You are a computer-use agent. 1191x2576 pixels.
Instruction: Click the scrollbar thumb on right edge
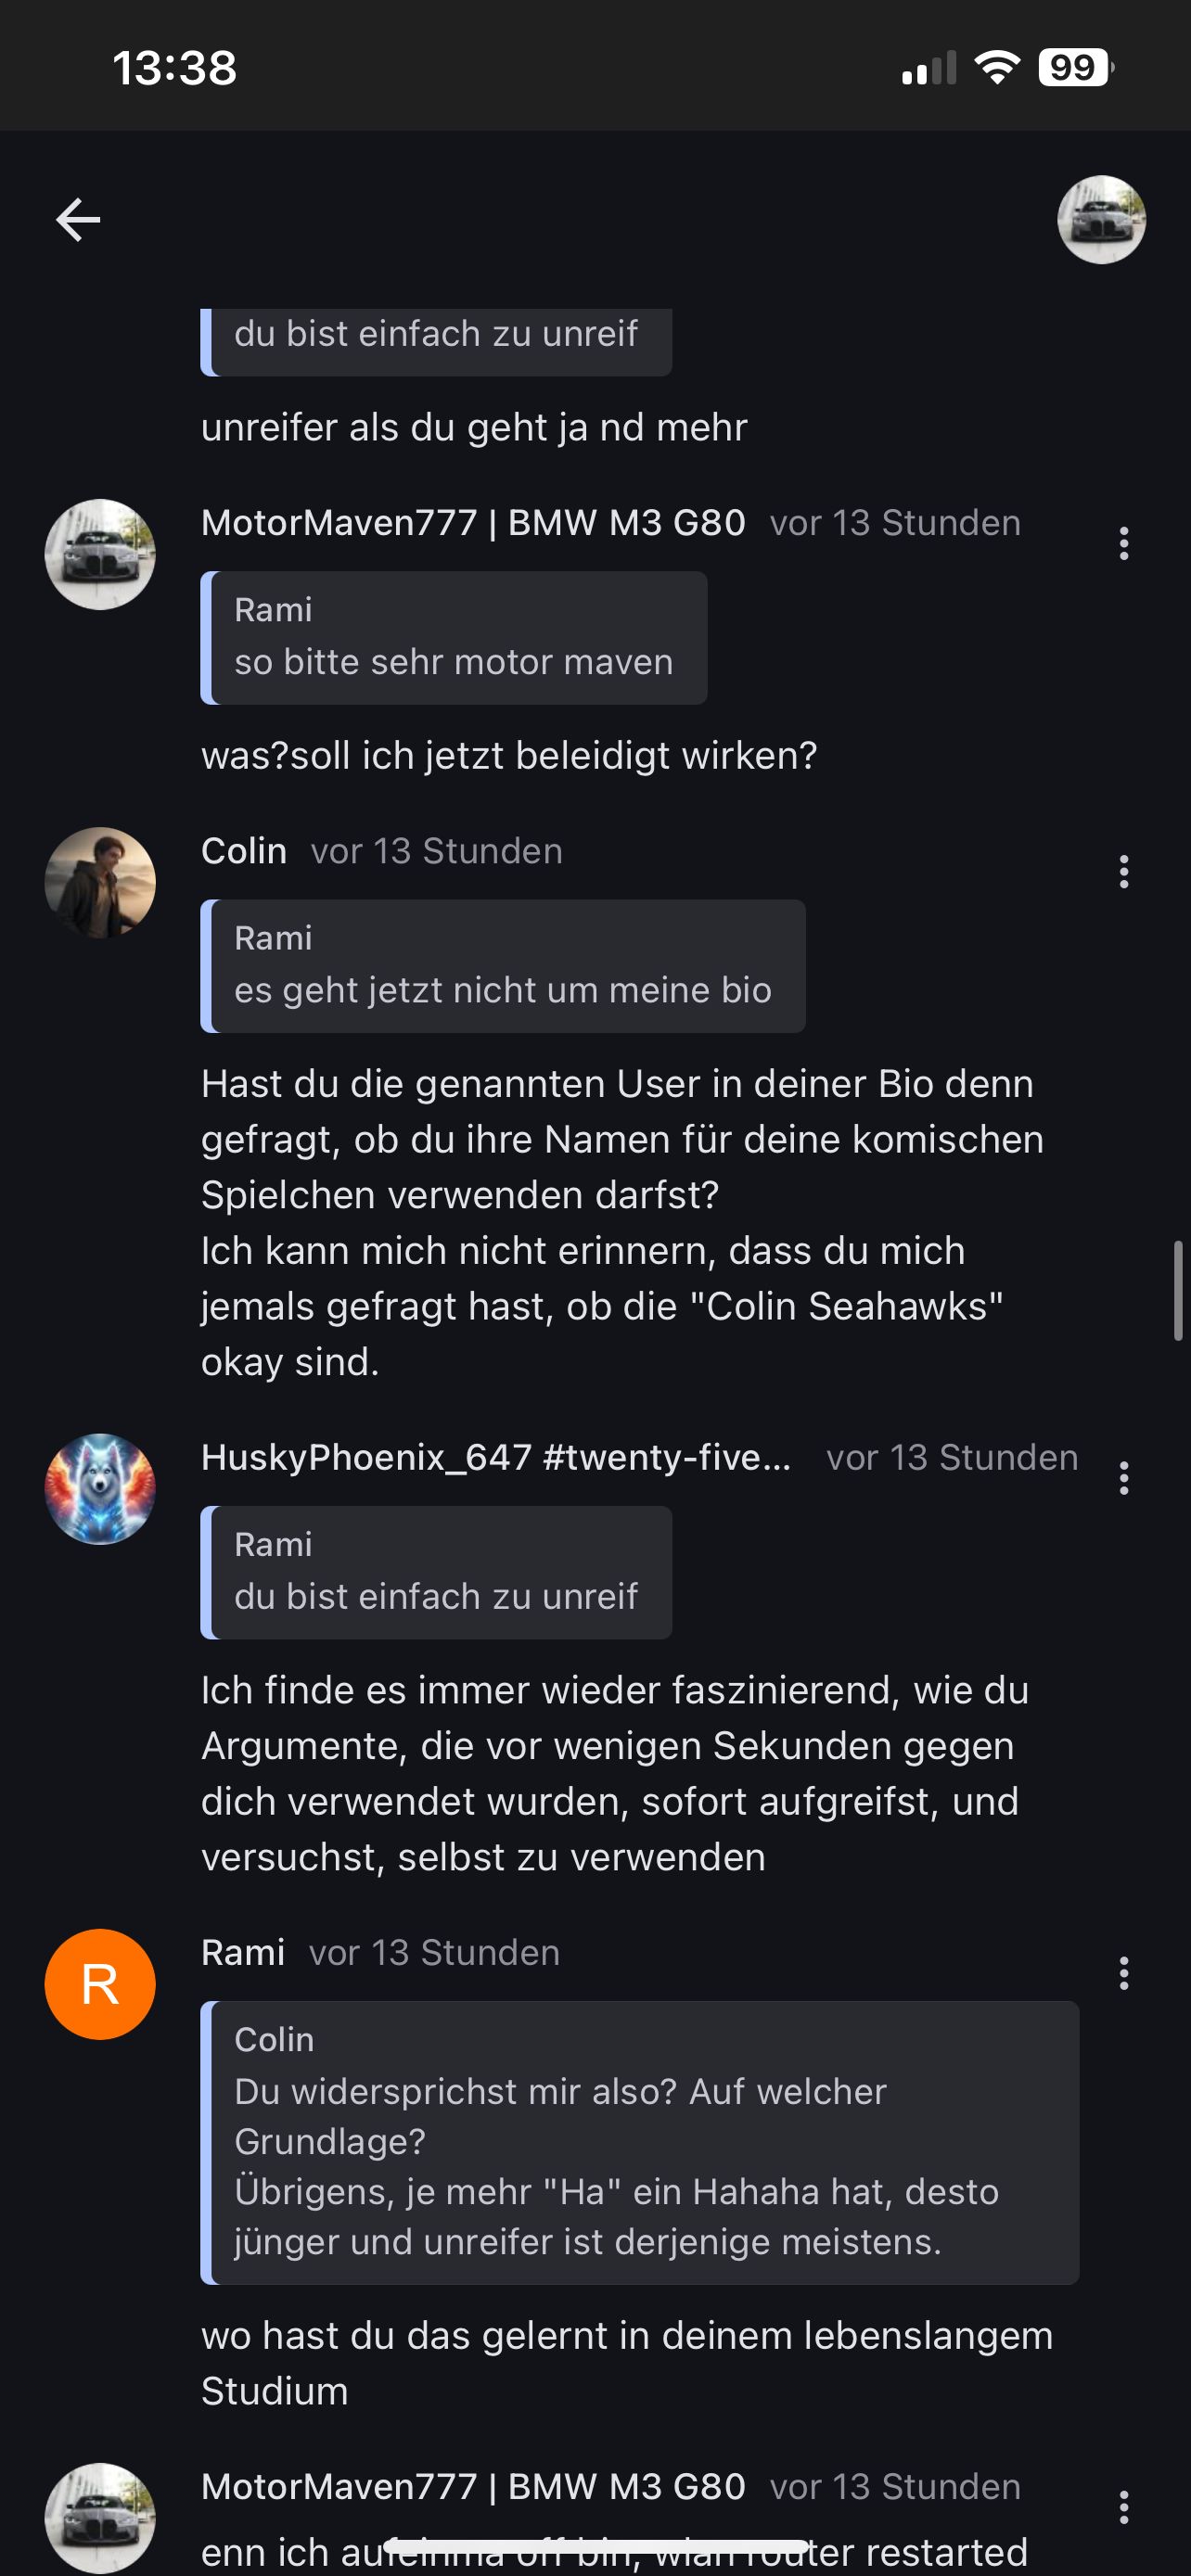pos(1178,1290)
